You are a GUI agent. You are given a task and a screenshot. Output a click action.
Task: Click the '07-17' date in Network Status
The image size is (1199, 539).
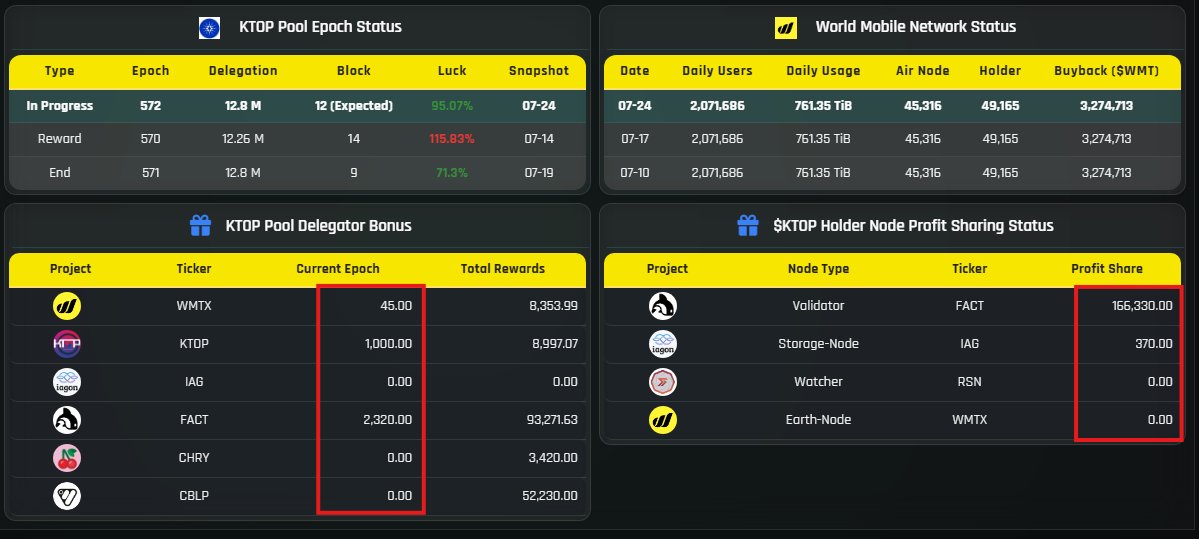click(x=635, y=139)
